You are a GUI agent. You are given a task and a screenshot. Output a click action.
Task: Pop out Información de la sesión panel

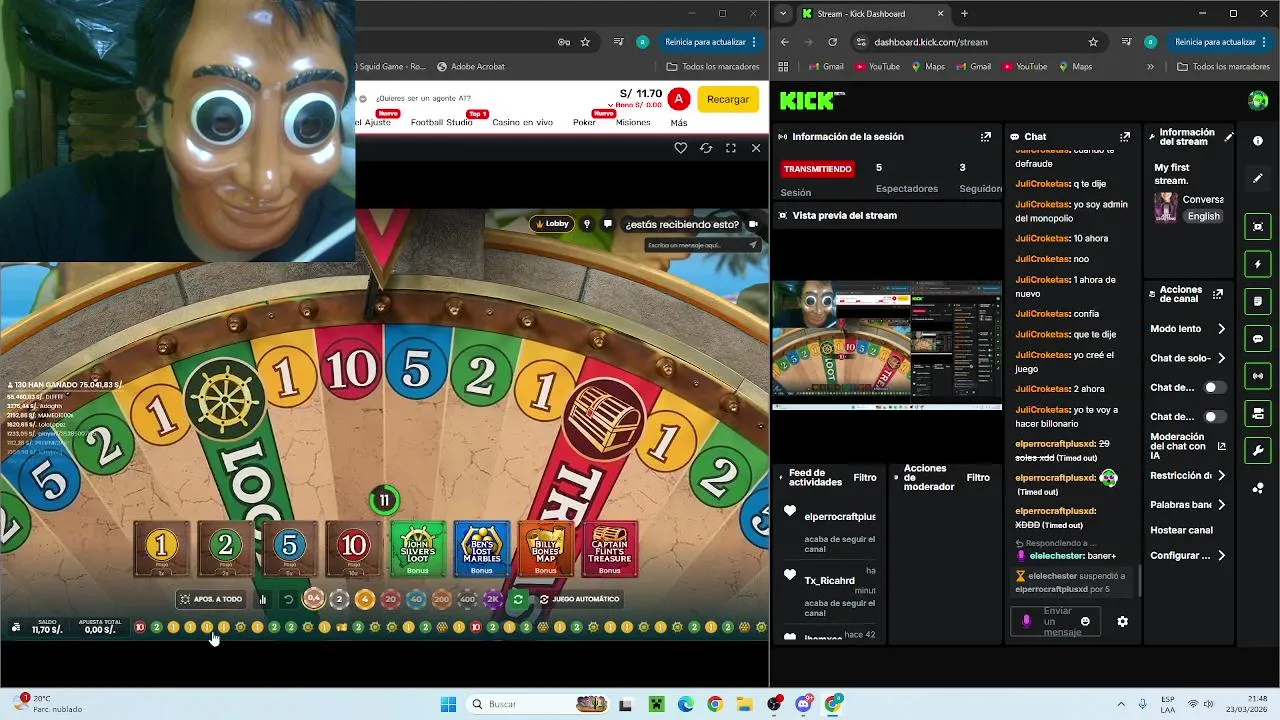click(986, 136)
